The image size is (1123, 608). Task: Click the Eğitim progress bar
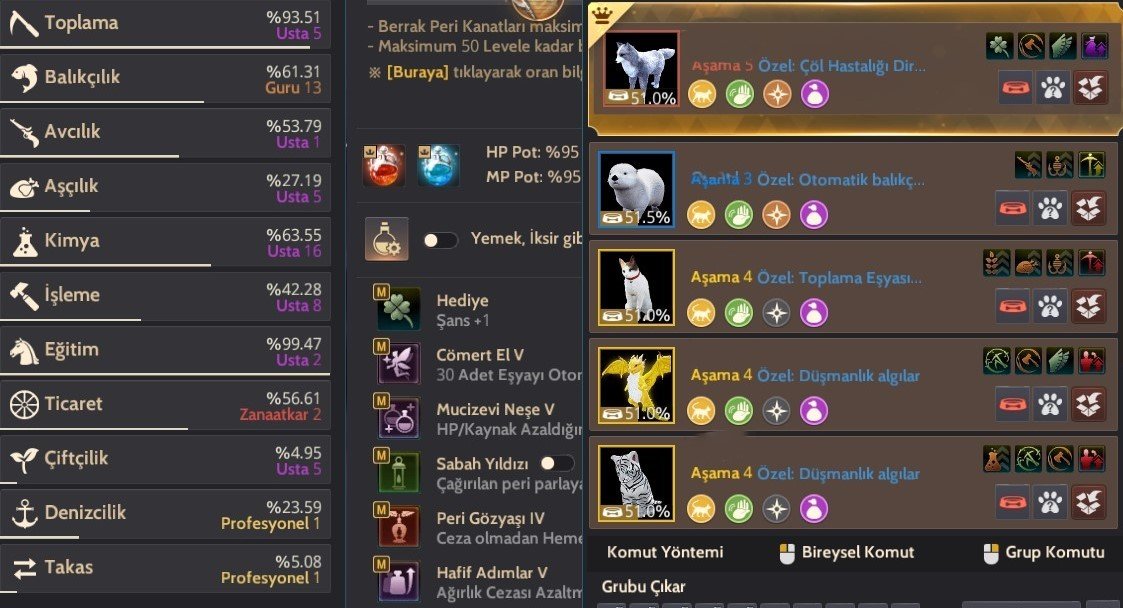(x=165, y=374)
